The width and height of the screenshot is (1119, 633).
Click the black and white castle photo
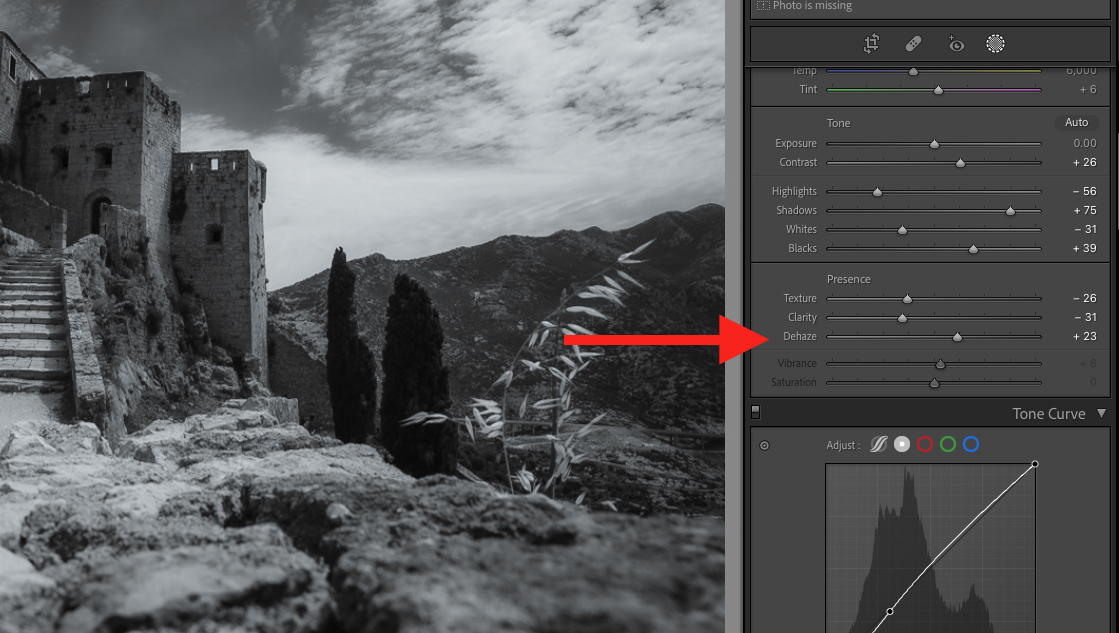pyautogui.click(x=362, y=316)
